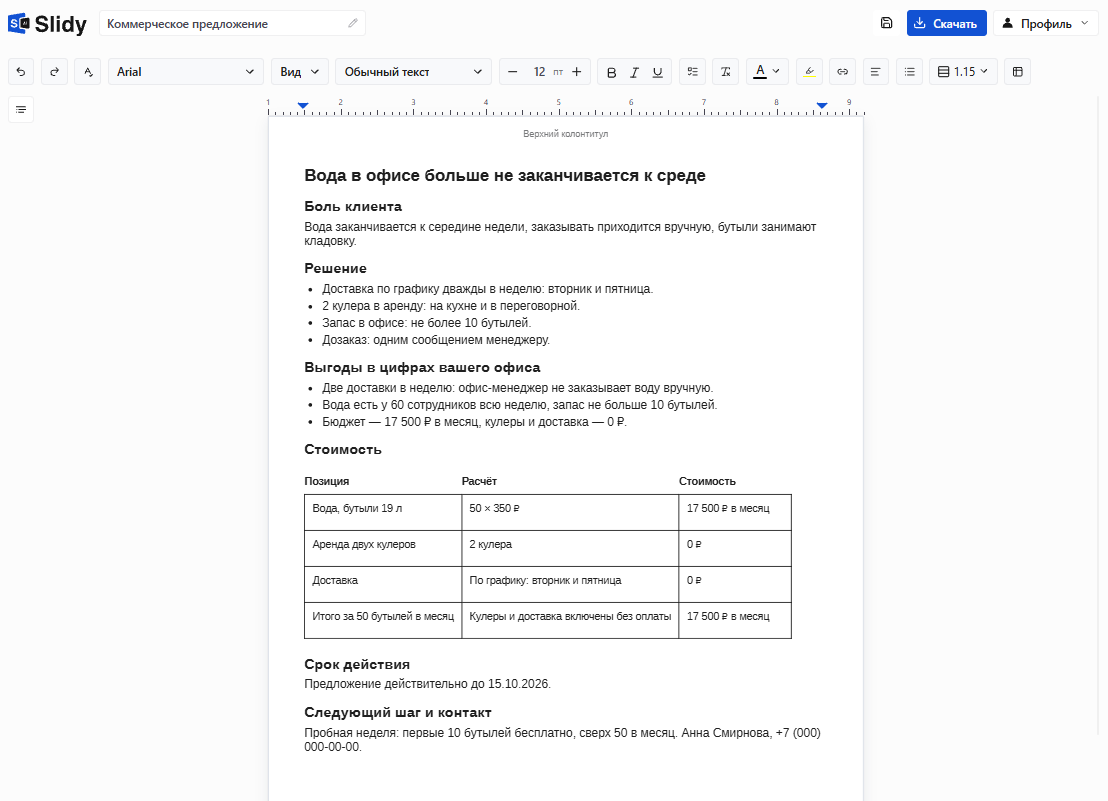Viewport: 1108px width, 801px height.
Task: Click the Дозаказ bullet line
Action: [x=436, y=340]
